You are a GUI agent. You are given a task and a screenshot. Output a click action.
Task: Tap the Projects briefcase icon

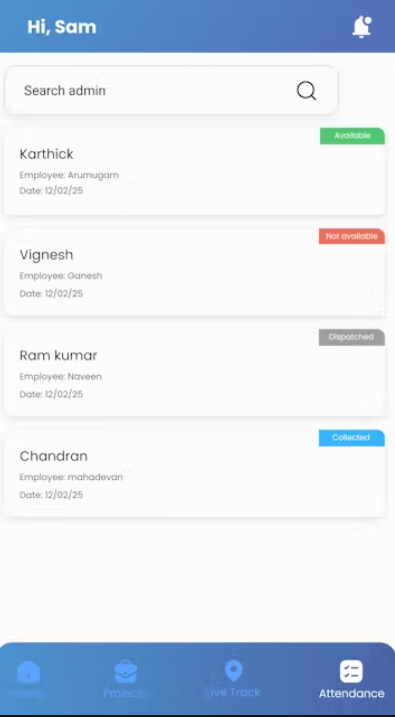tap(125, 671)
